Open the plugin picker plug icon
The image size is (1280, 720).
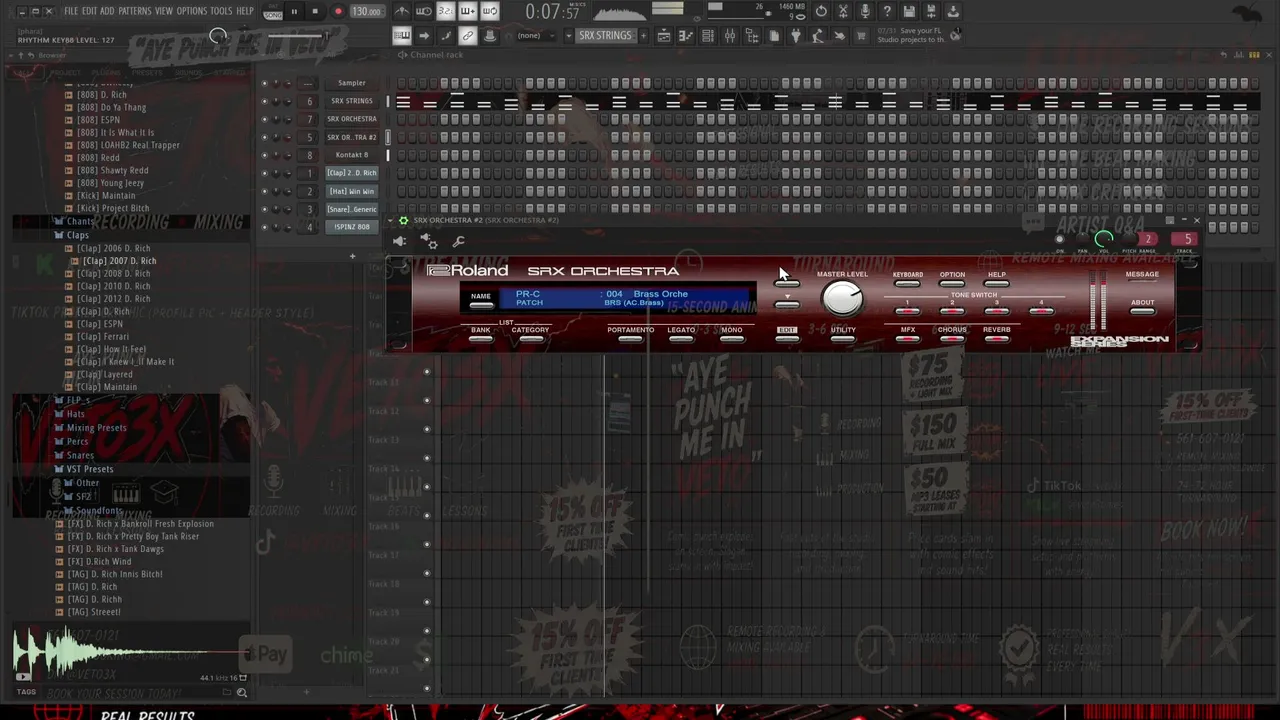click(796, 36)
